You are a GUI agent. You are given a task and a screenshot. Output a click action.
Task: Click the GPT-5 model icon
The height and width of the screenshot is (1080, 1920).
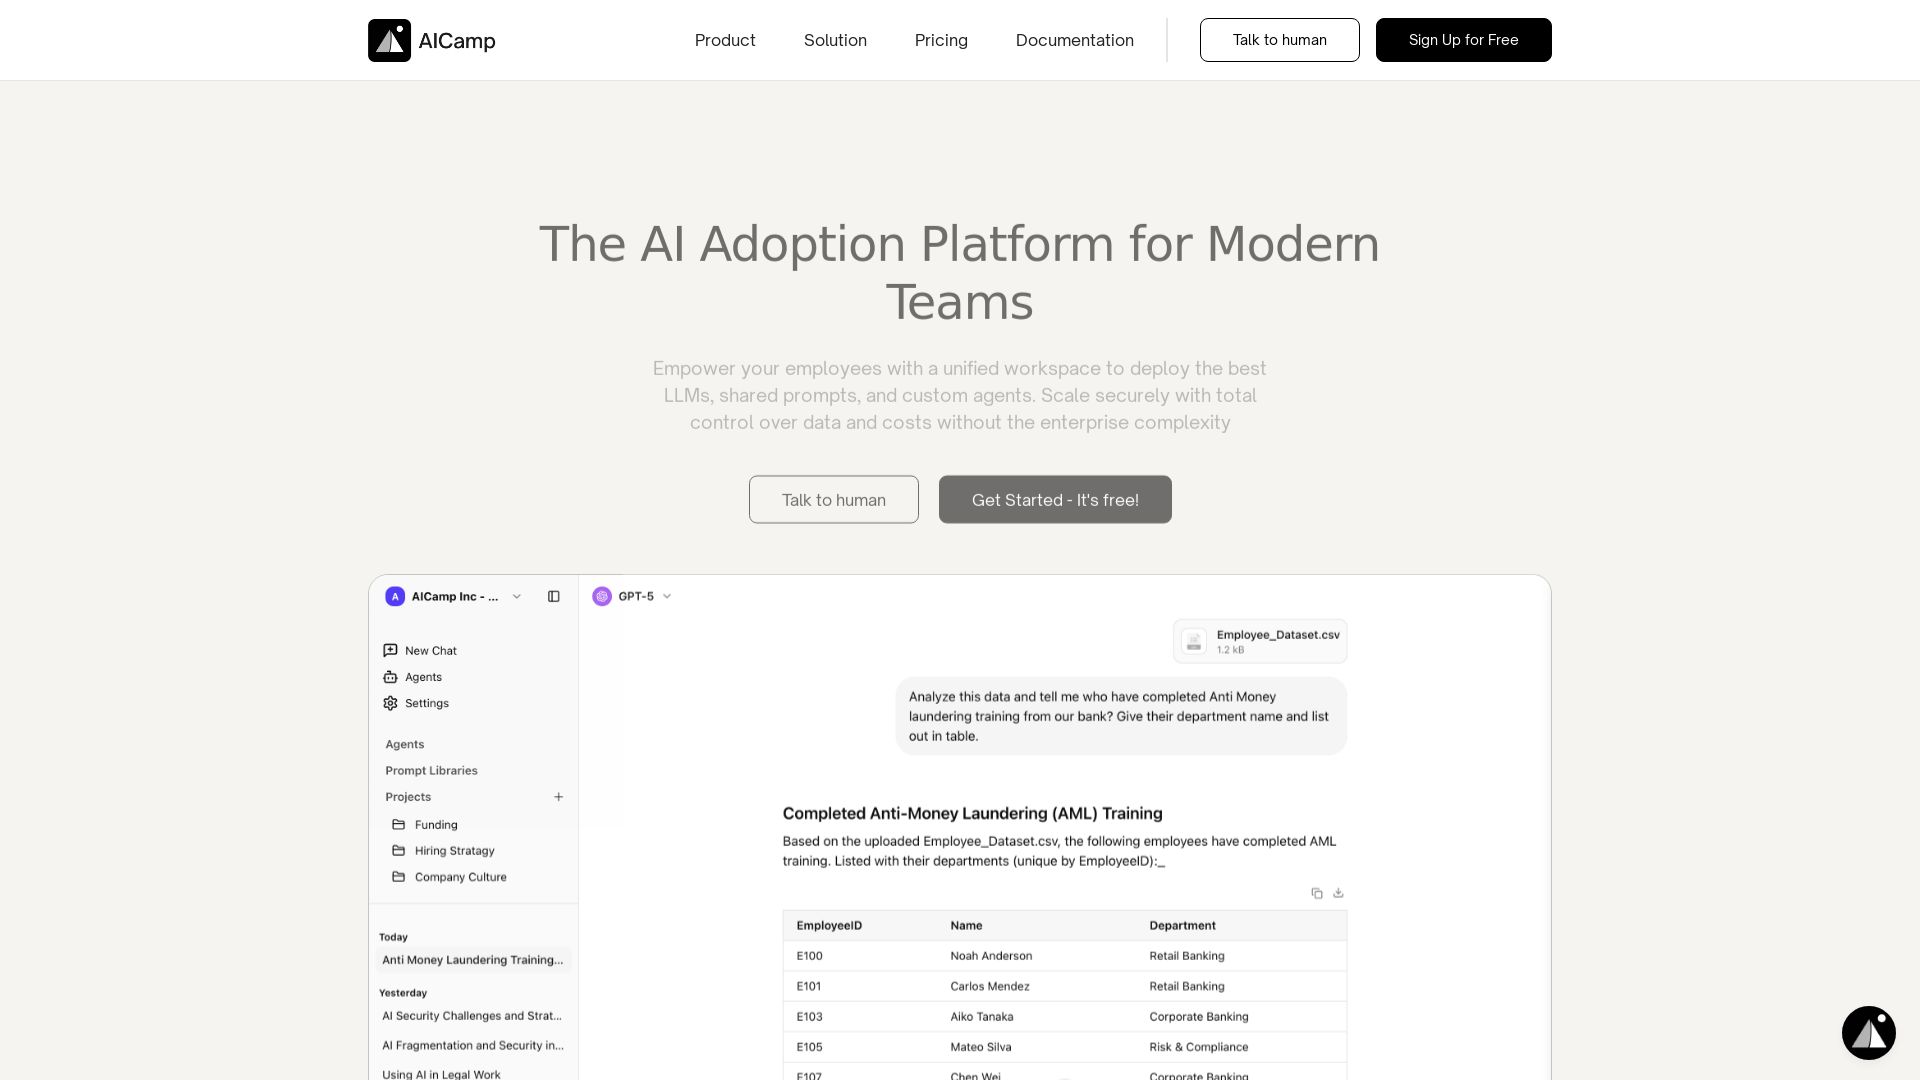[x=602, y=596]
